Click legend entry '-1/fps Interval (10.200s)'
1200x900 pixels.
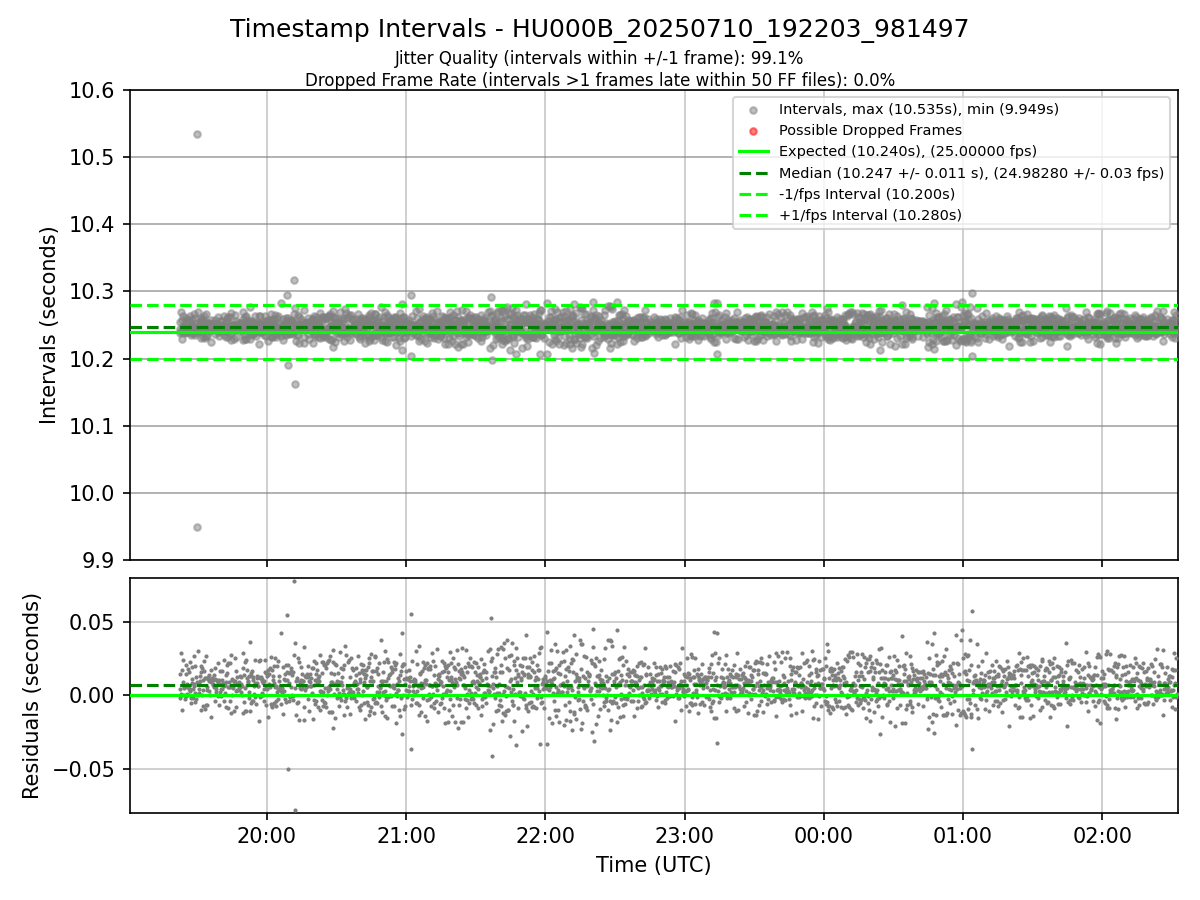point(866,194)
